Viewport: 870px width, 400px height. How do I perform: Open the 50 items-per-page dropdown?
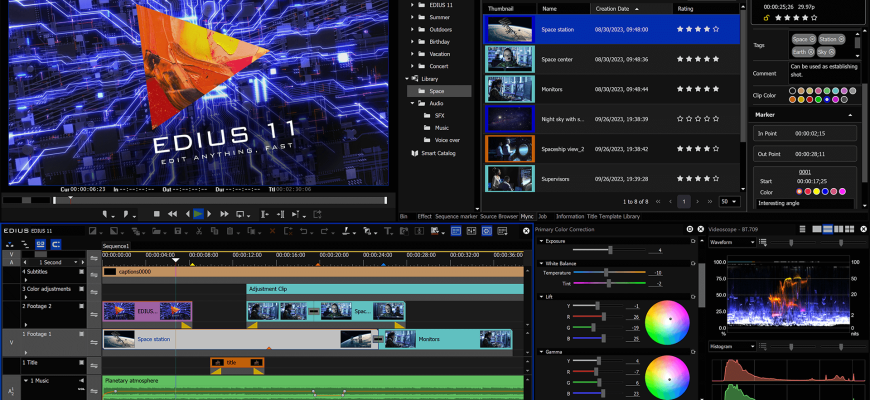pyautogui.click(x=730, y=201)
